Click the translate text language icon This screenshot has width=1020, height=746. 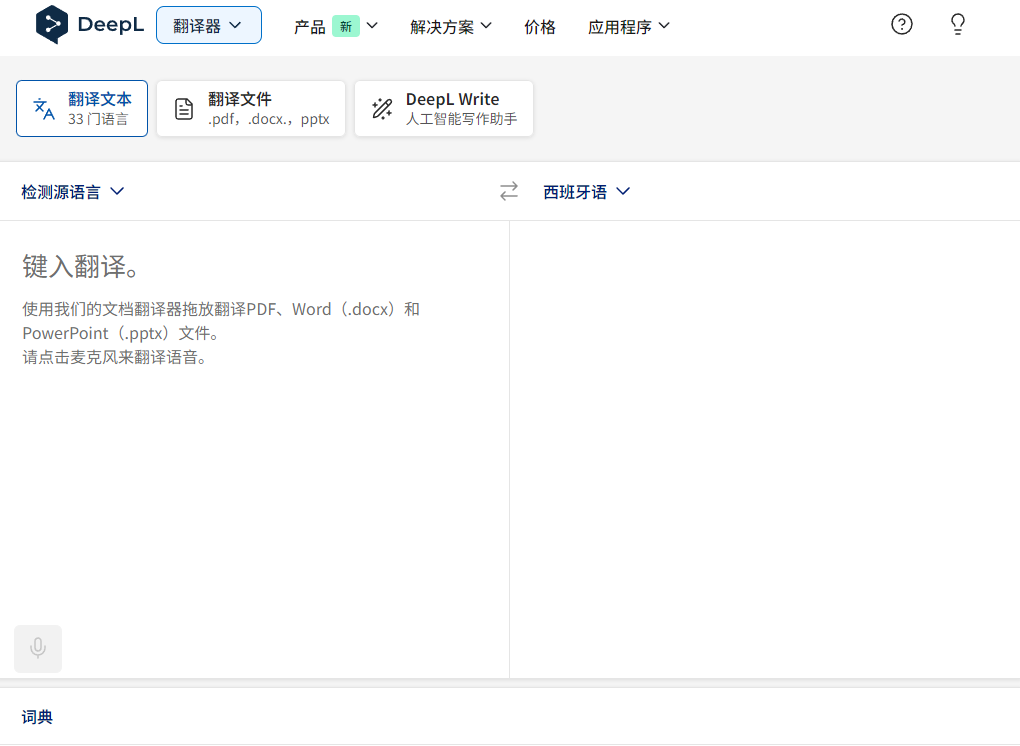tap(44, 109)
